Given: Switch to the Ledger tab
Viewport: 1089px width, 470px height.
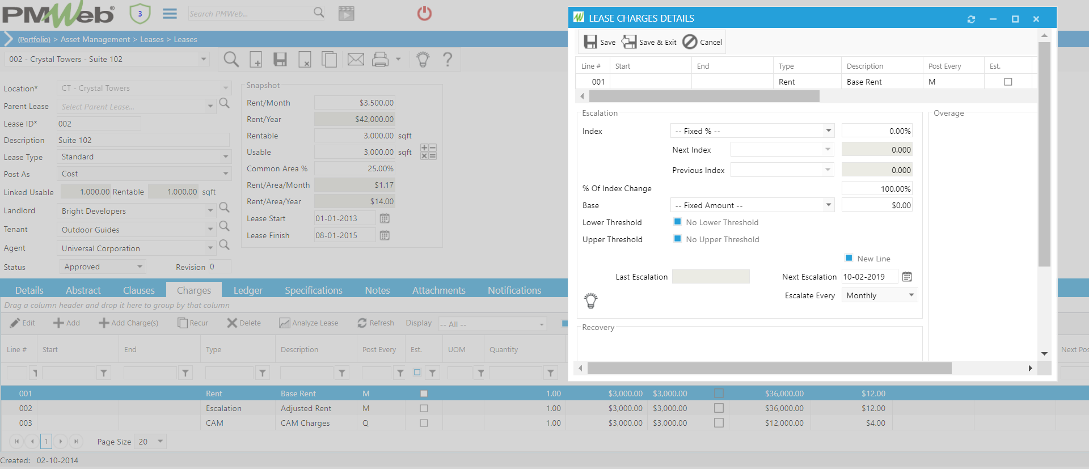Looking at the screenshot, I should [x=248, y=290].
